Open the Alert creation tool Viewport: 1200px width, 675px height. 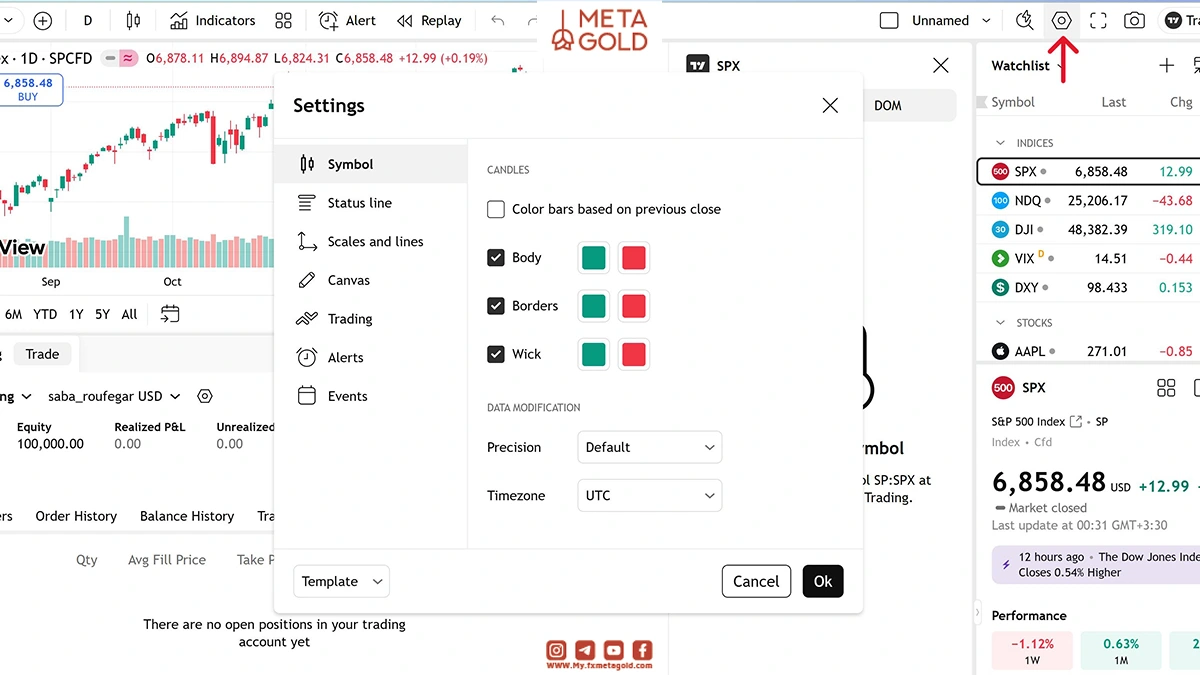(348, 20)
